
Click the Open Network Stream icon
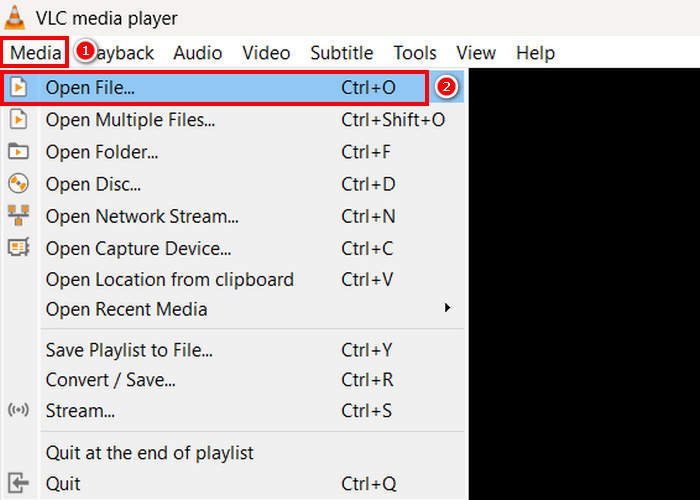coord(17,216)
